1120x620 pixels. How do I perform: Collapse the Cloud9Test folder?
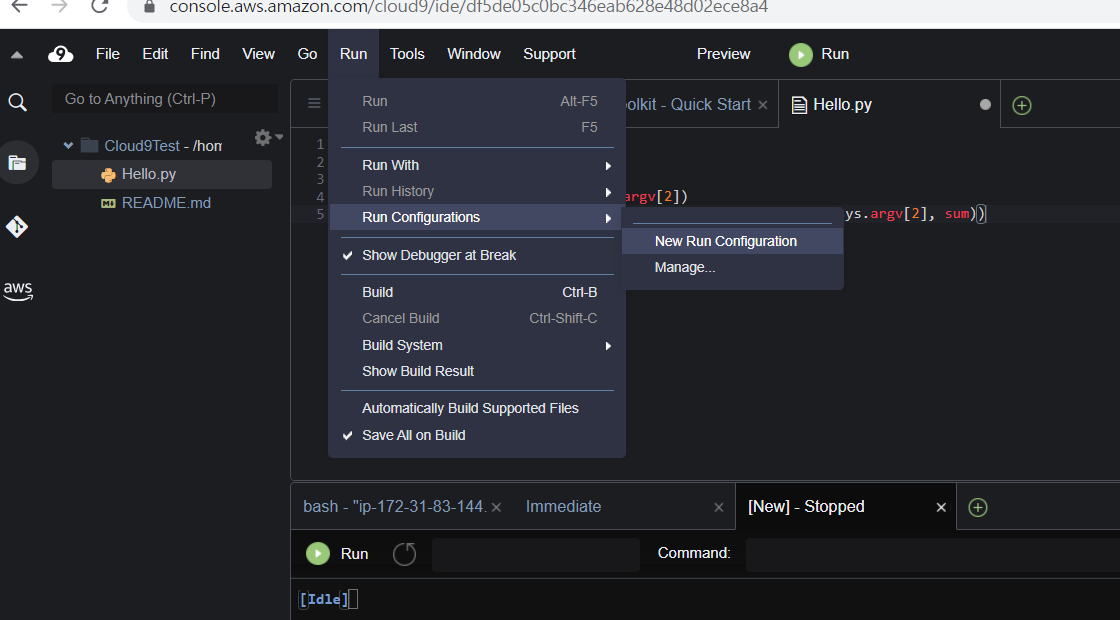pos(69,146)
